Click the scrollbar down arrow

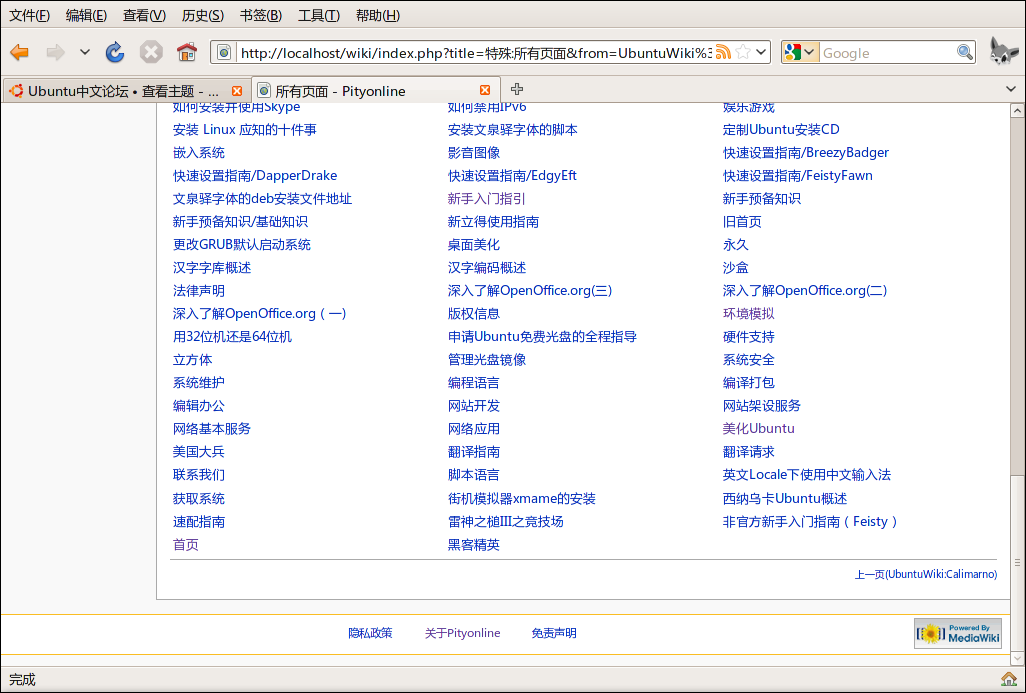[1017, 658]
